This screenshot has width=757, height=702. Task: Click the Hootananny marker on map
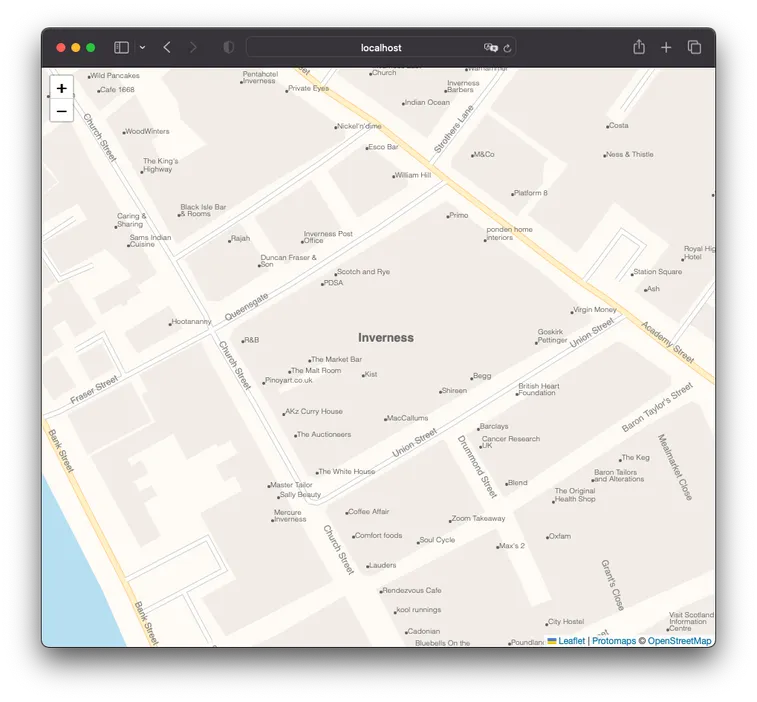(171, 323)
